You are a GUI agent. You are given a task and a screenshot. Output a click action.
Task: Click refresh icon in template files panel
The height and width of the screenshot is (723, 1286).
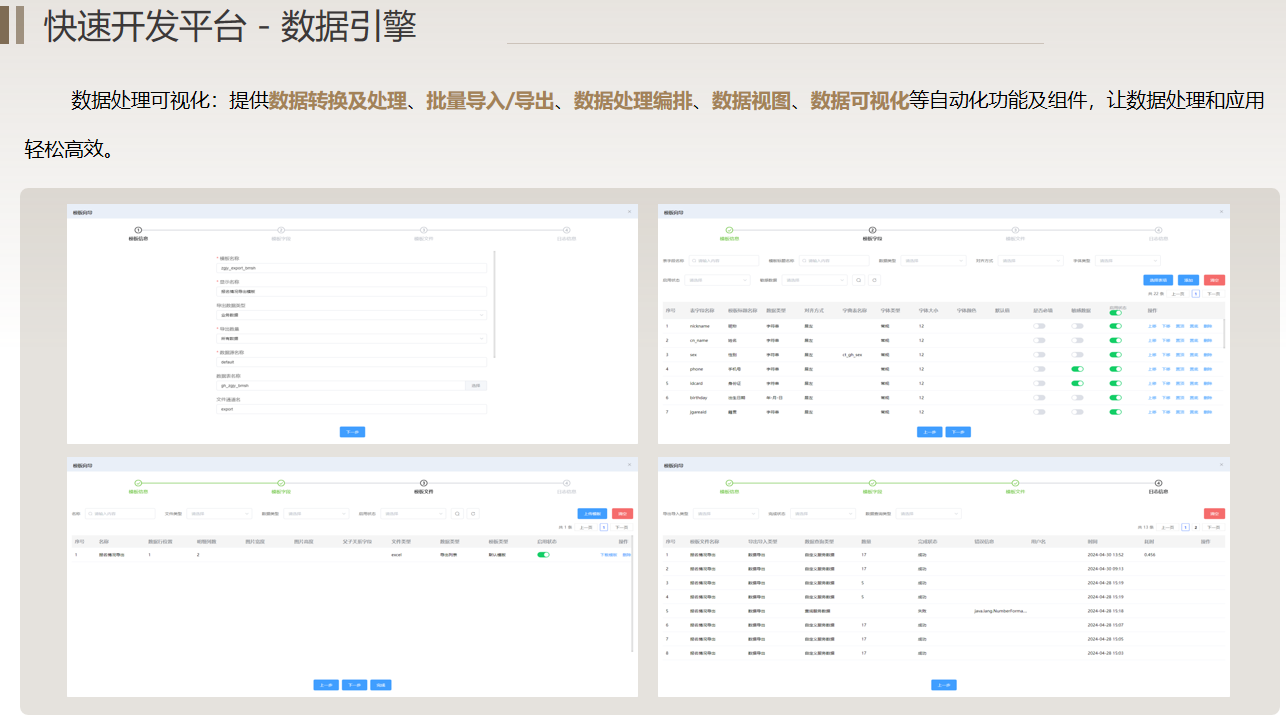pyautogui.click(x=473, y=513)
